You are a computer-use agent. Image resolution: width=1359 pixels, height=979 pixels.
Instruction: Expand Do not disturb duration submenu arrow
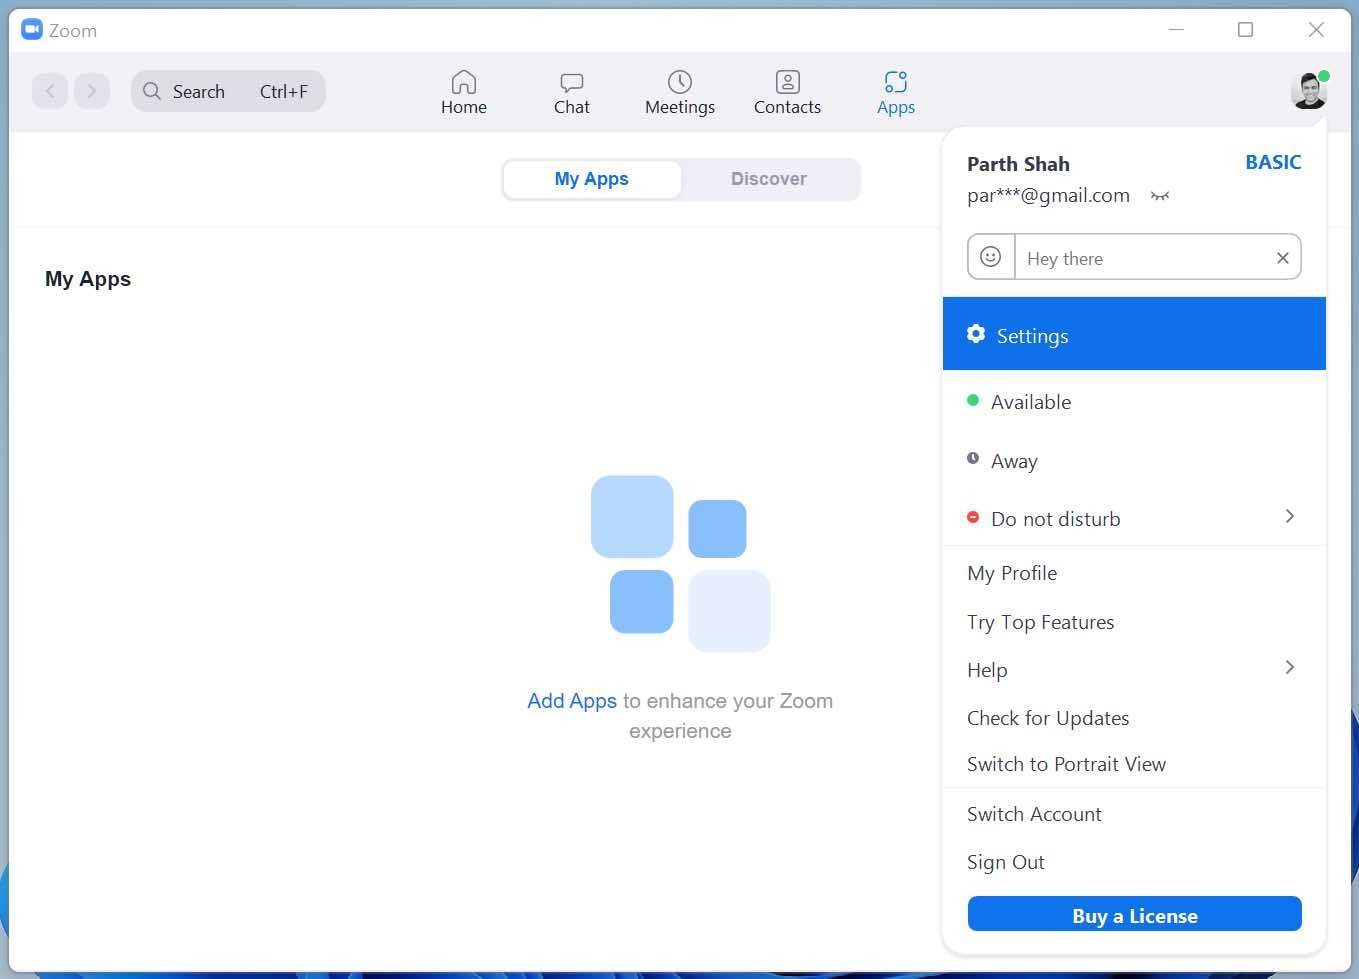point(1290,516)
